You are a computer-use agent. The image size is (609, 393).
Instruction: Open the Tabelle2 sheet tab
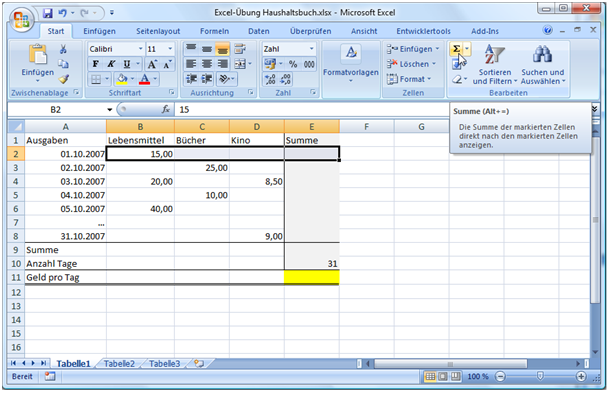point(119,364)
